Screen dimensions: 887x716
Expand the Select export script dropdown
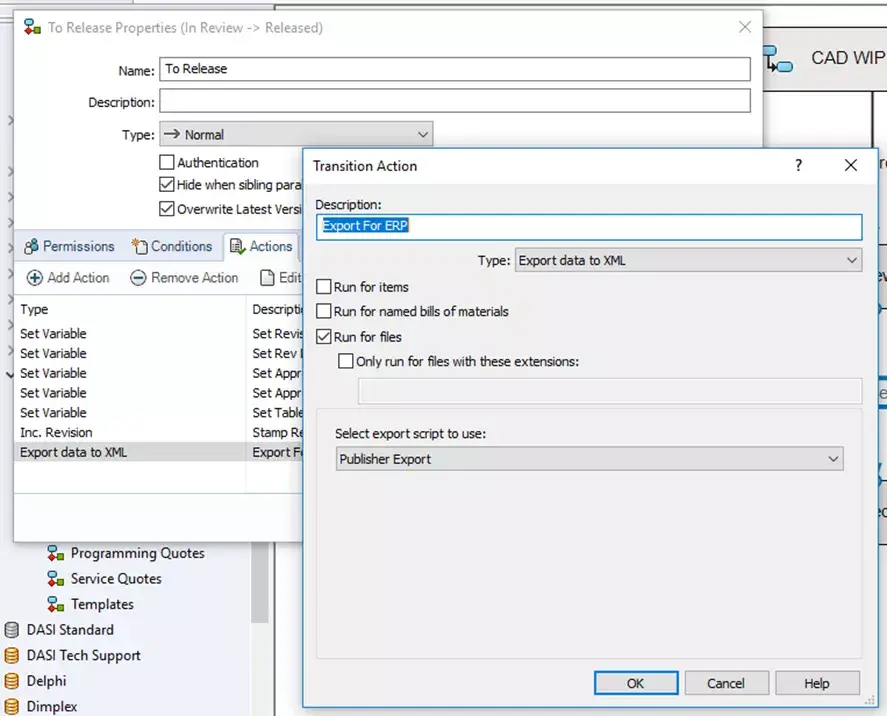[x=590, y=459]
